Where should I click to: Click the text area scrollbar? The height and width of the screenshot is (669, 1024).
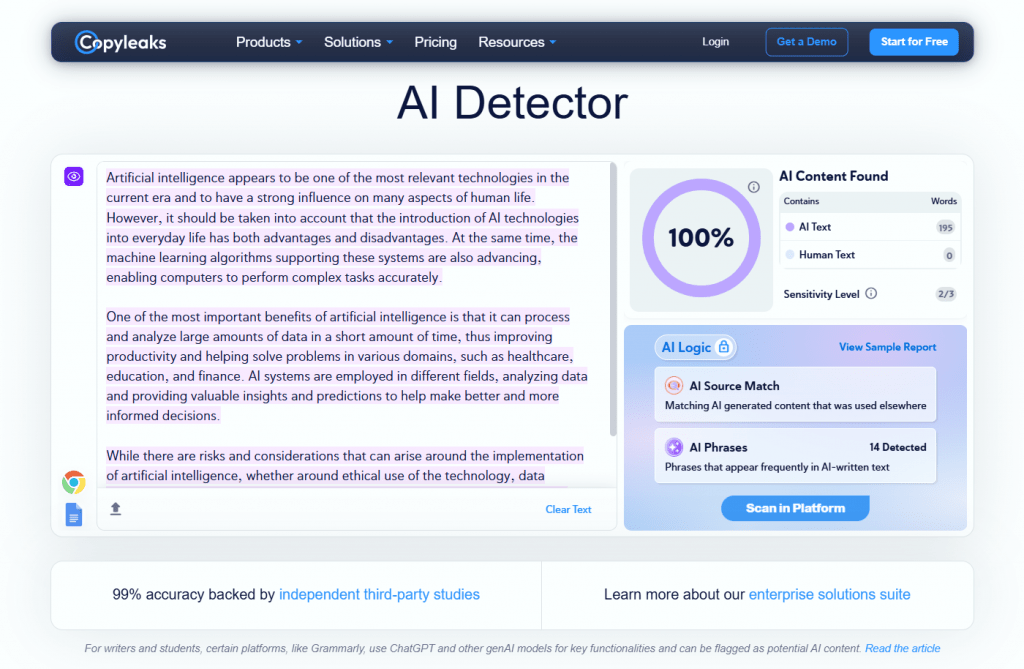[613, 299]
